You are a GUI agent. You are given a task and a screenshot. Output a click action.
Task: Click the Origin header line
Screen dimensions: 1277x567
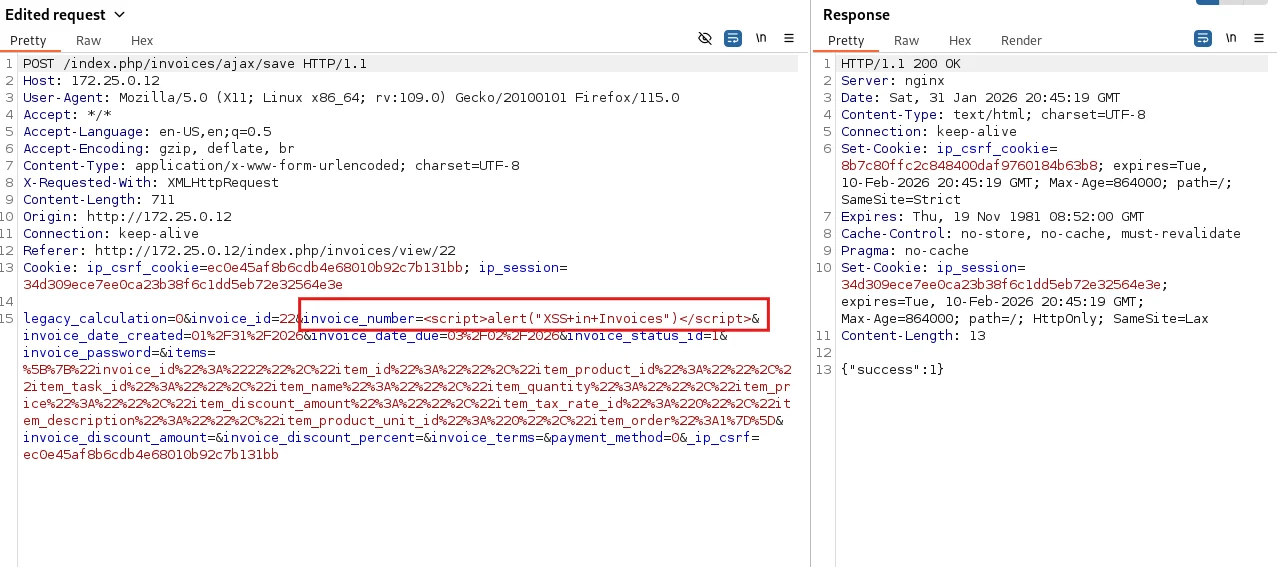[x=127, y=217]
